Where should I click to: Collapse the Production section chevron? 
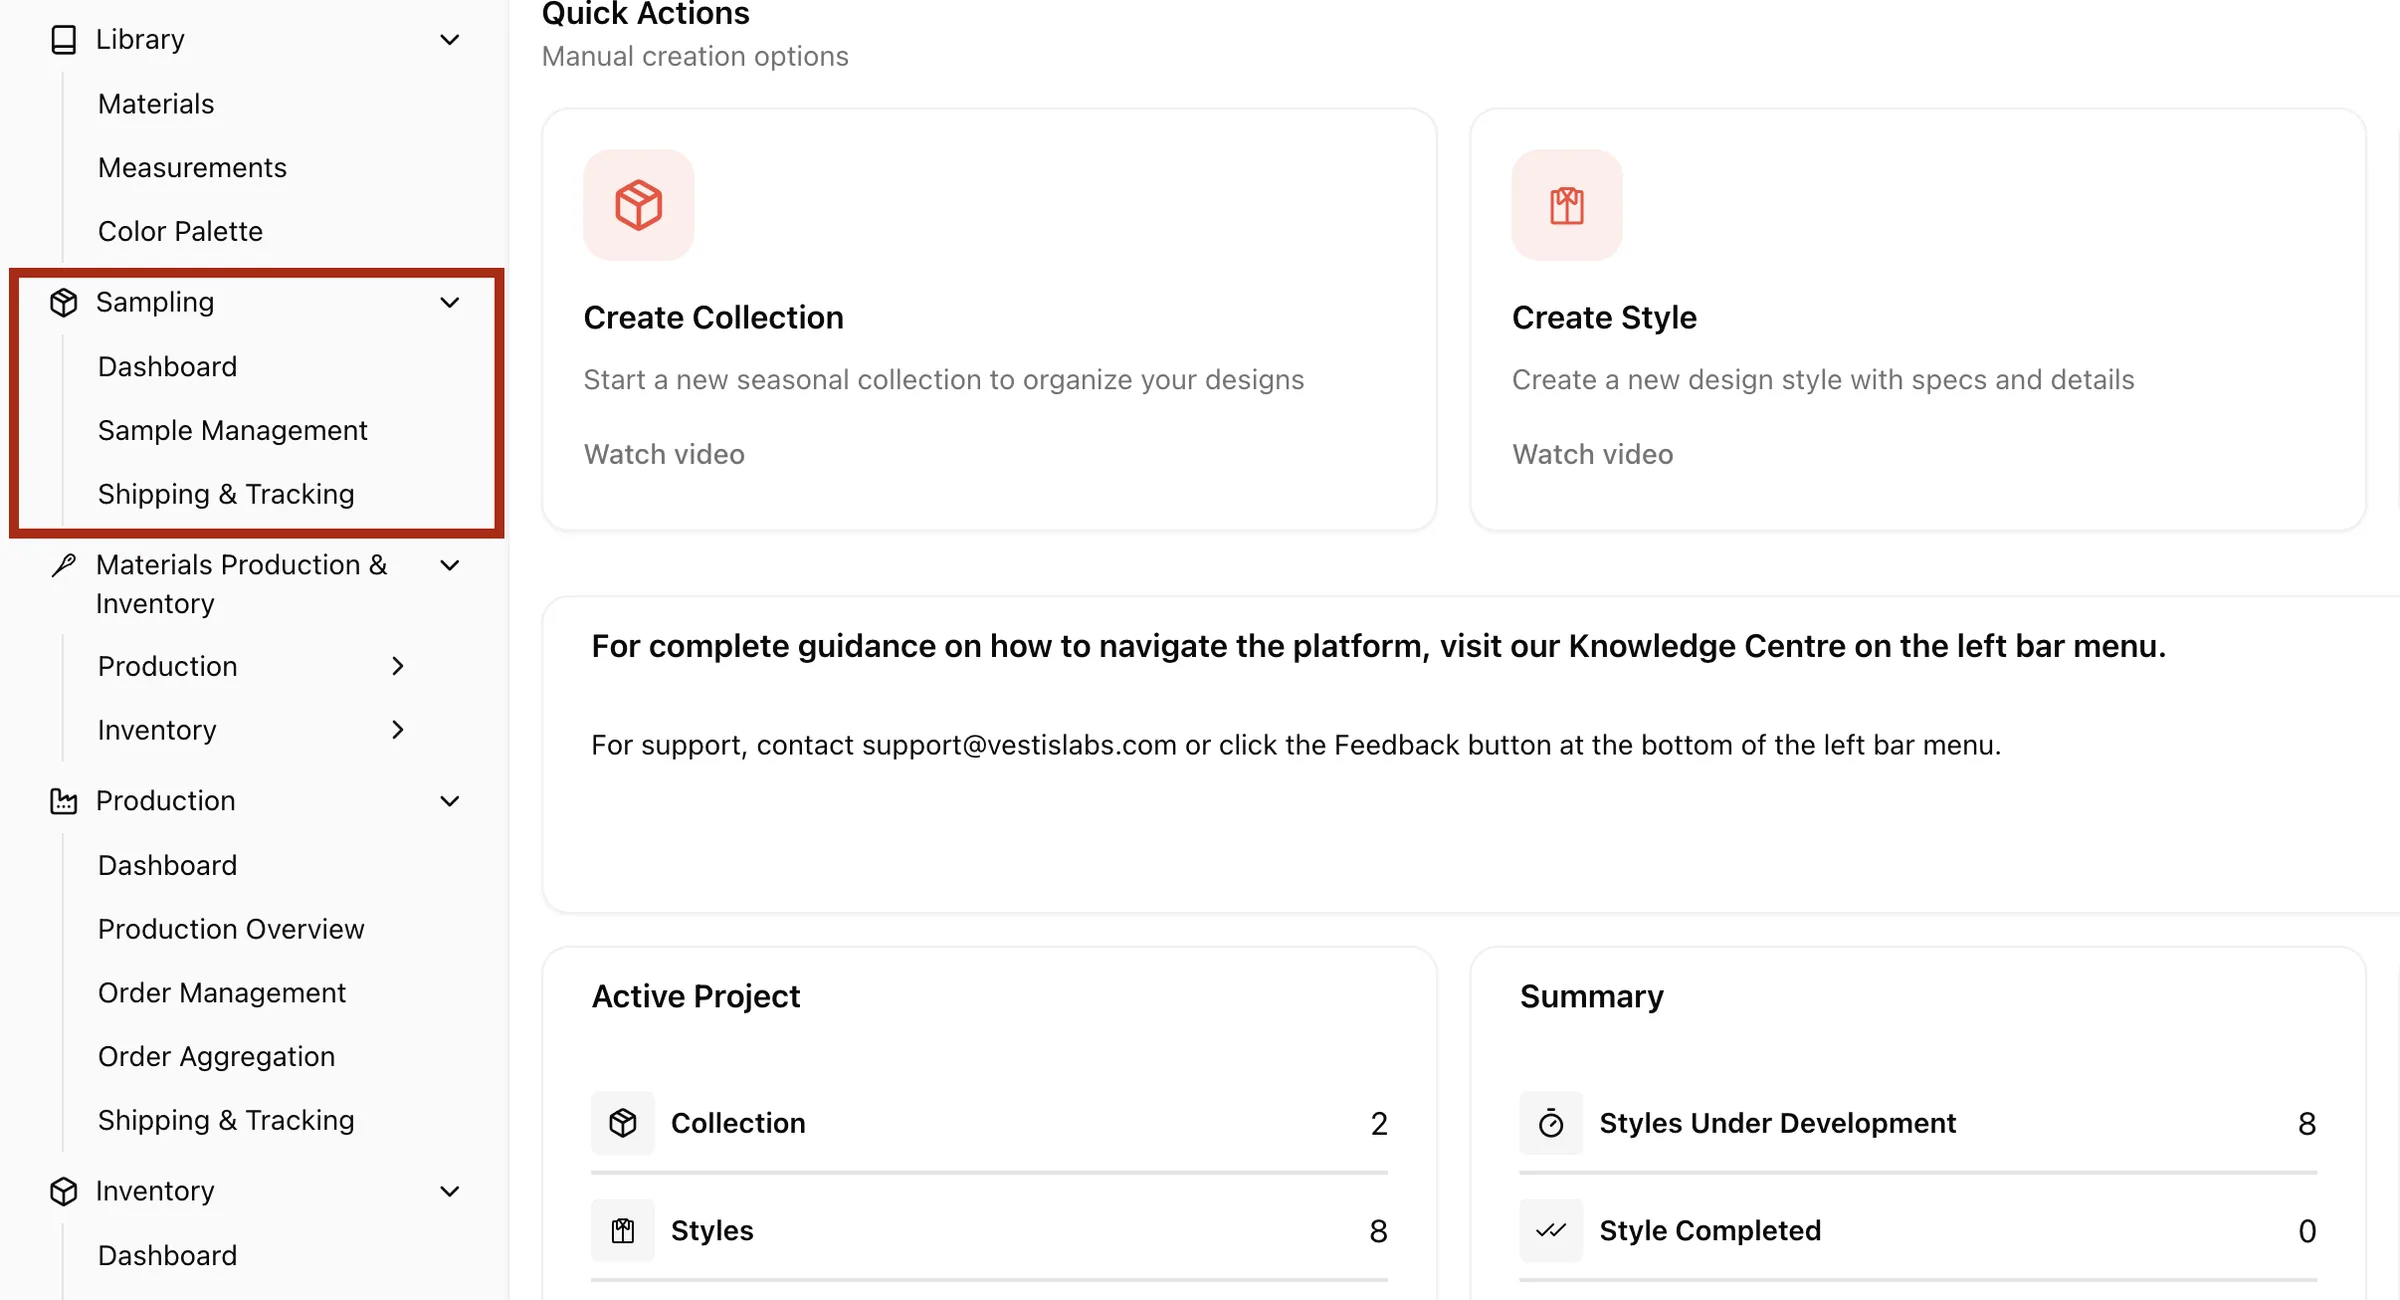coord(450,801)
